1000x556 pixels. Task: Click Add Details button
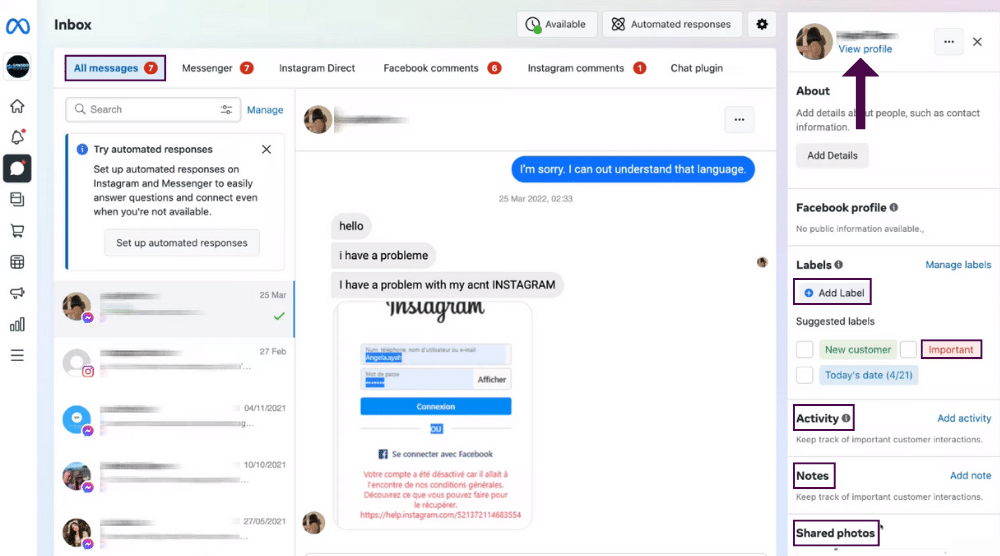832,156
